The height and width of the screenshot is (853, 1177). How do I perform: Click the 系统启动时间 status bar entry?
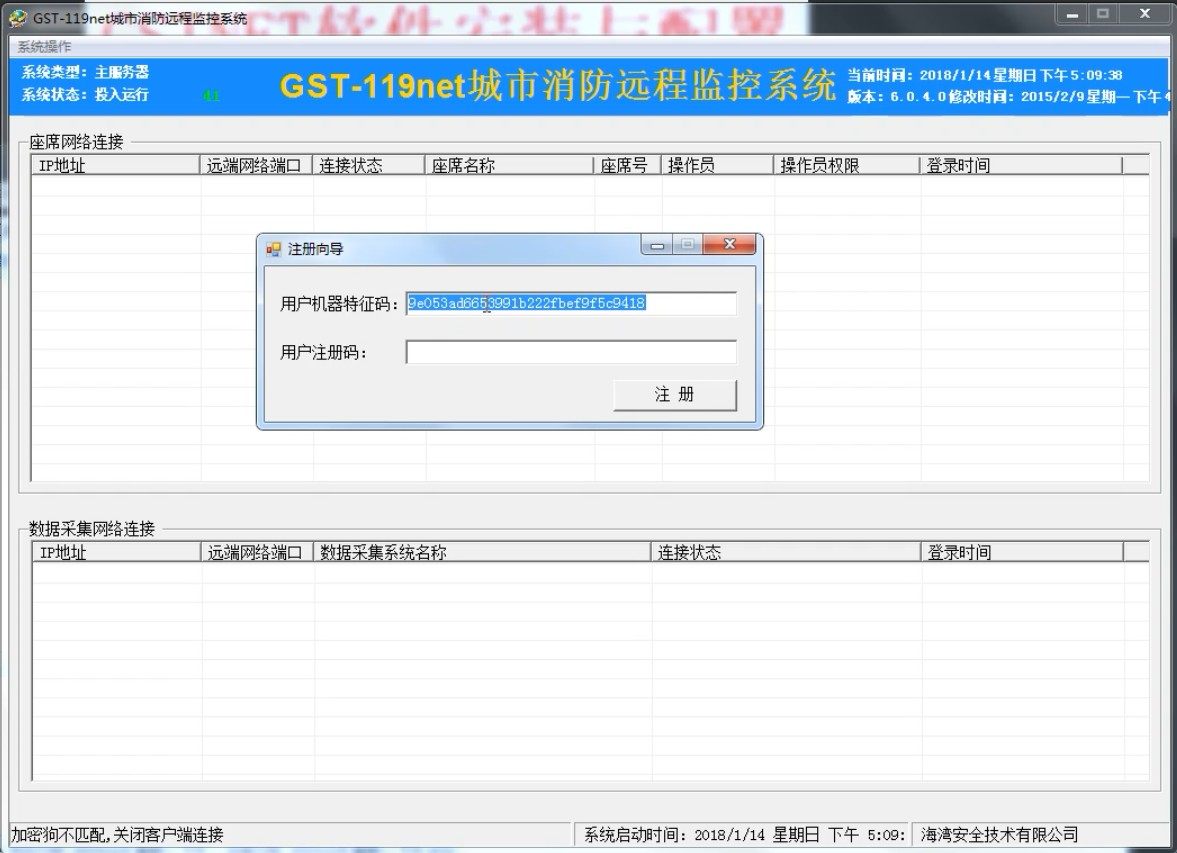744,835
